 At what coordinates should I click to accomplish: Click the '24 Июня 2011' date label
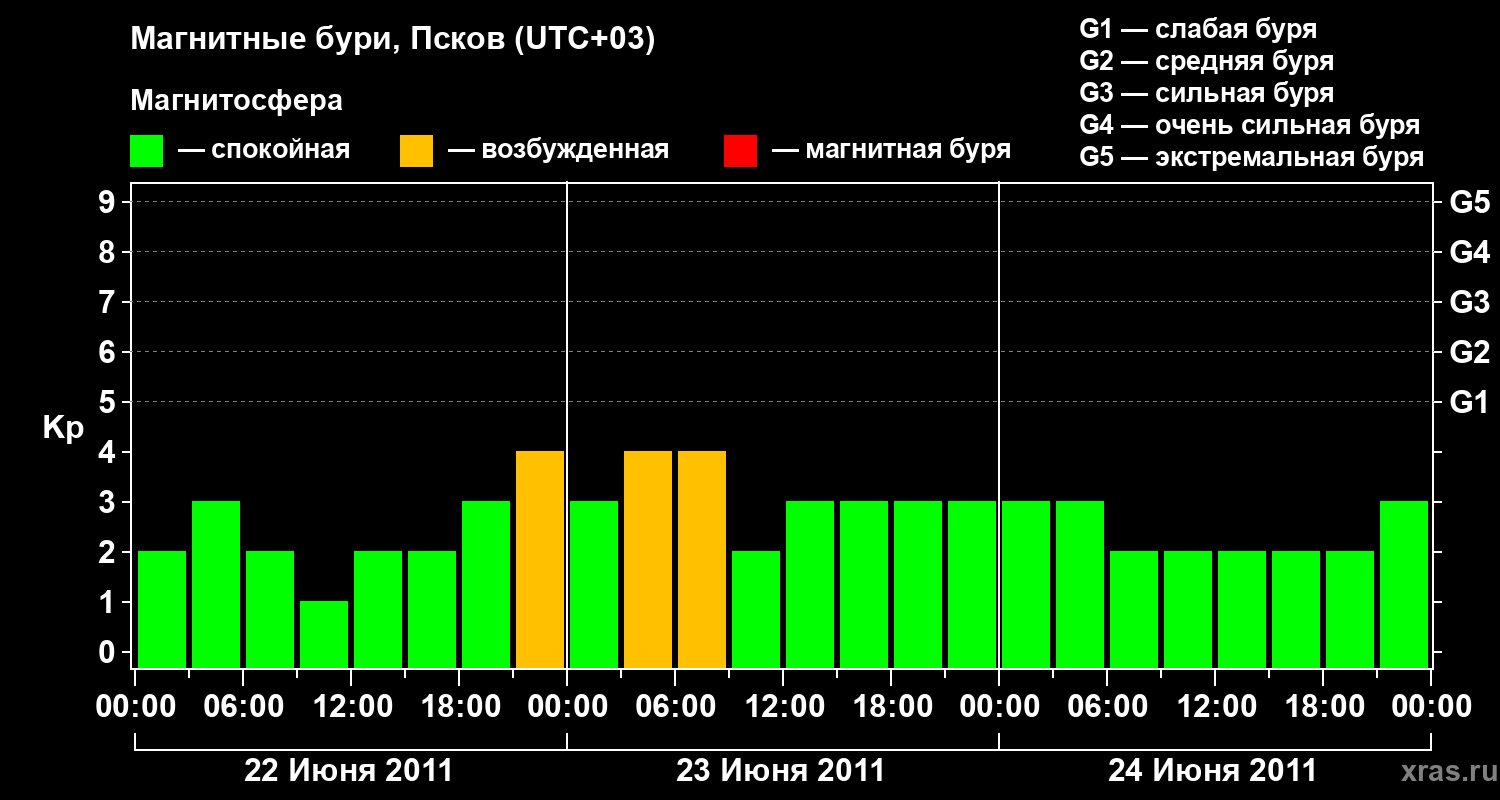click(x=1213, y=771)
